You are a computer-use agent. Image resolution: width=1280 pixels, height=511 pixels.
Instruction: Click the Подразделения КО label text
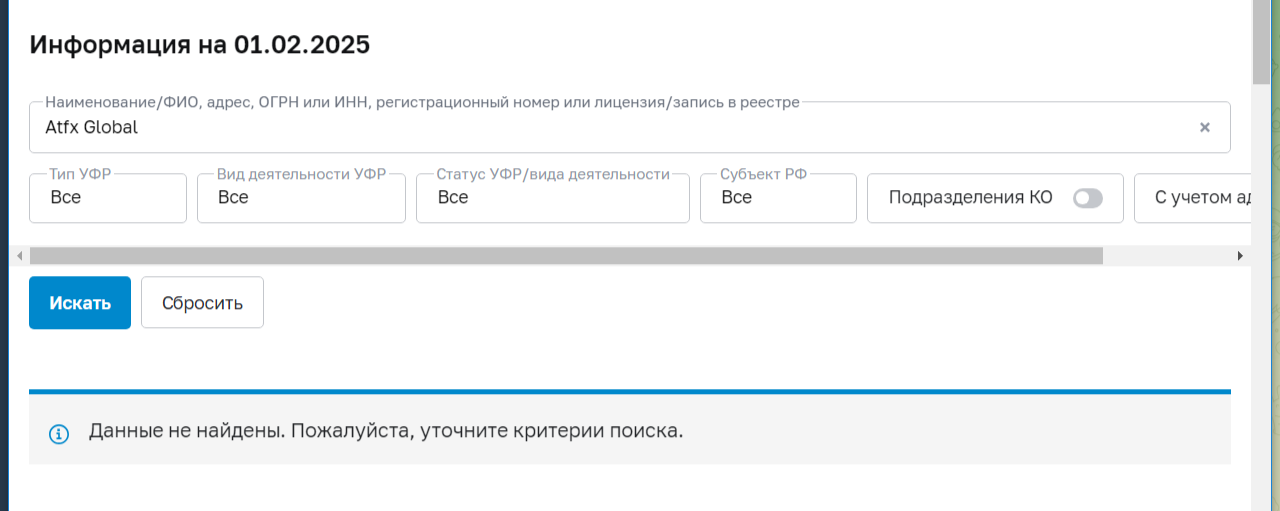click(x=970, y=198)
